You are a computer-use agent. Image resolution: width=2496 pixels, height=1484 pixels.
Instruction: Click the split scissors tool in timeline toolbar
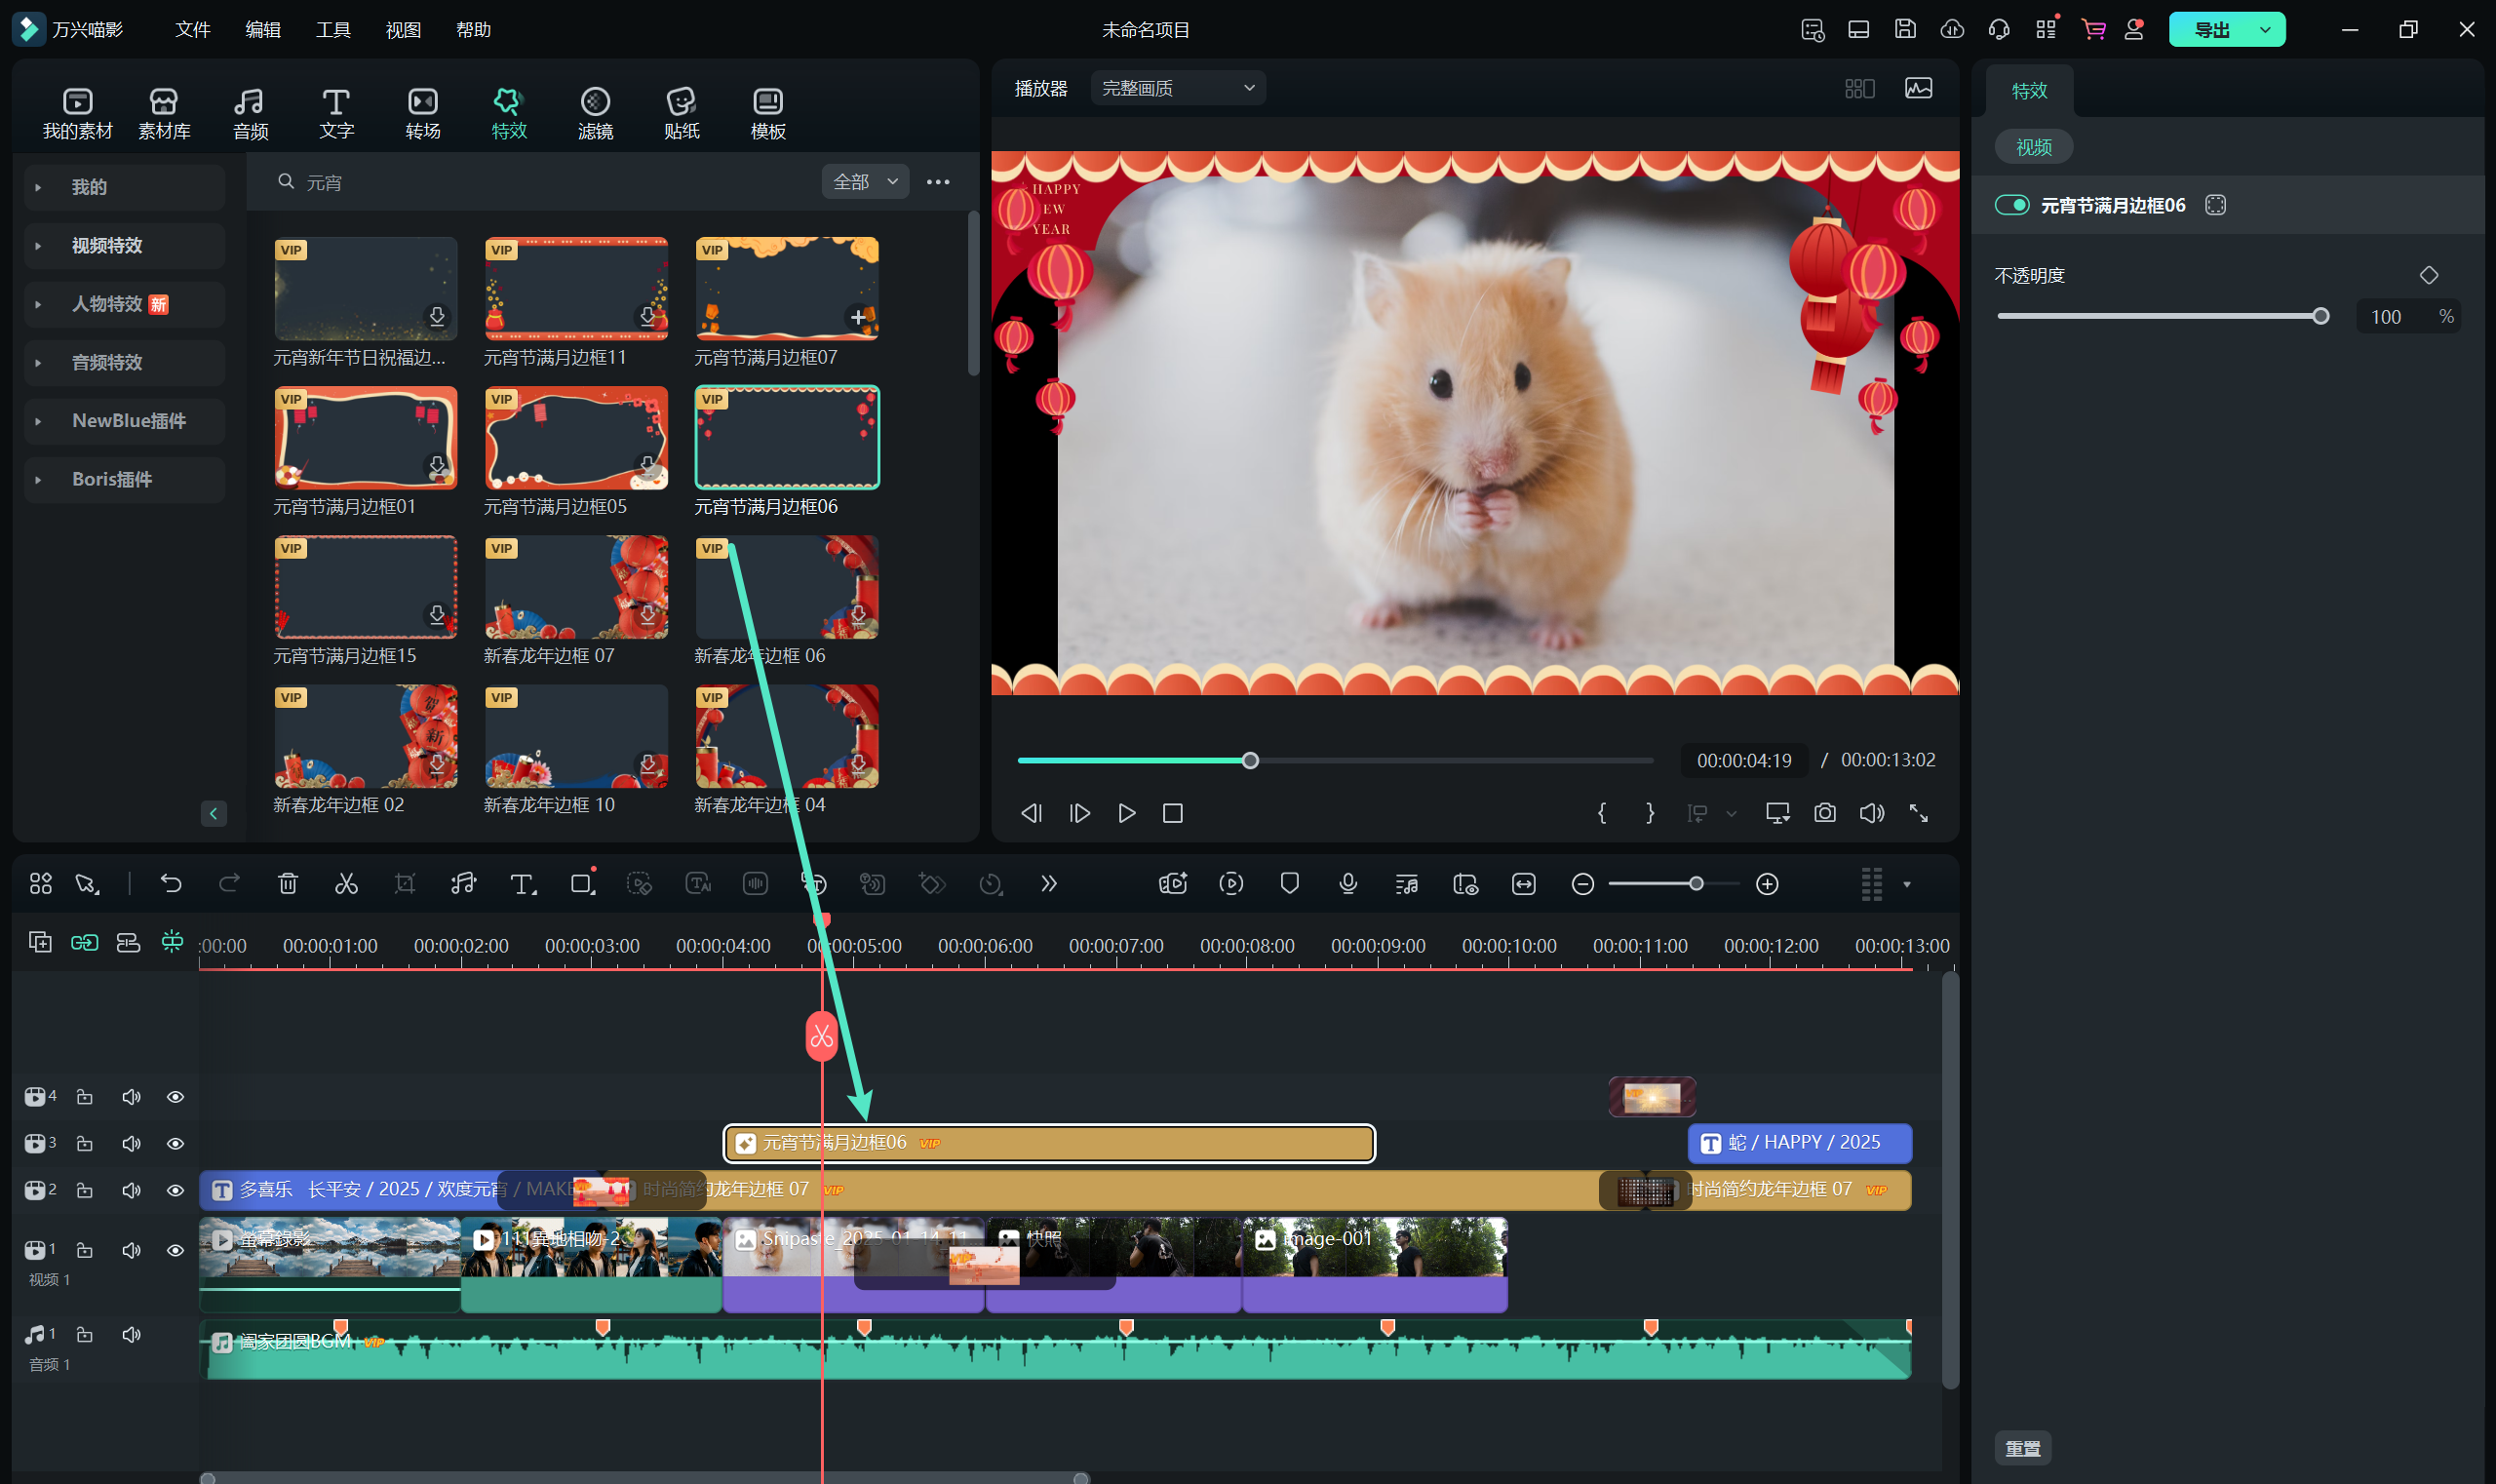pyautogui.click(x=346, y=884)
